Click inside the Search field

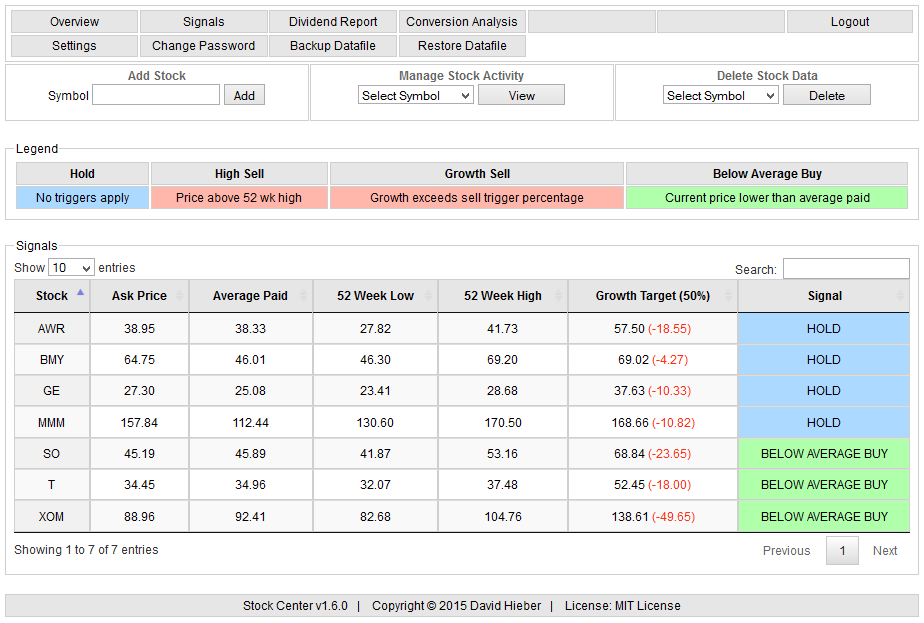coord(846,269)
